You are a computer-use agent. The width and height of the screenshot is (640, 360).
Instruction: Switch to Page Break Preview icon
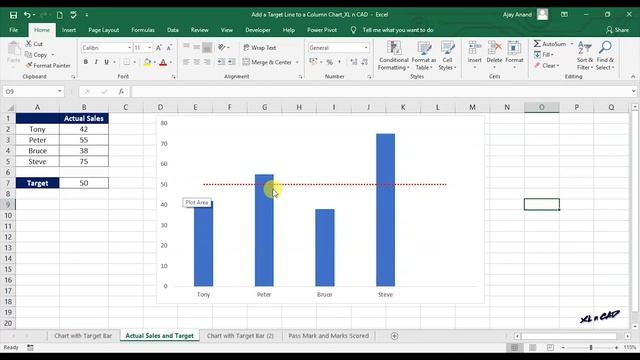pyautogui.click(x=551, y=347)
